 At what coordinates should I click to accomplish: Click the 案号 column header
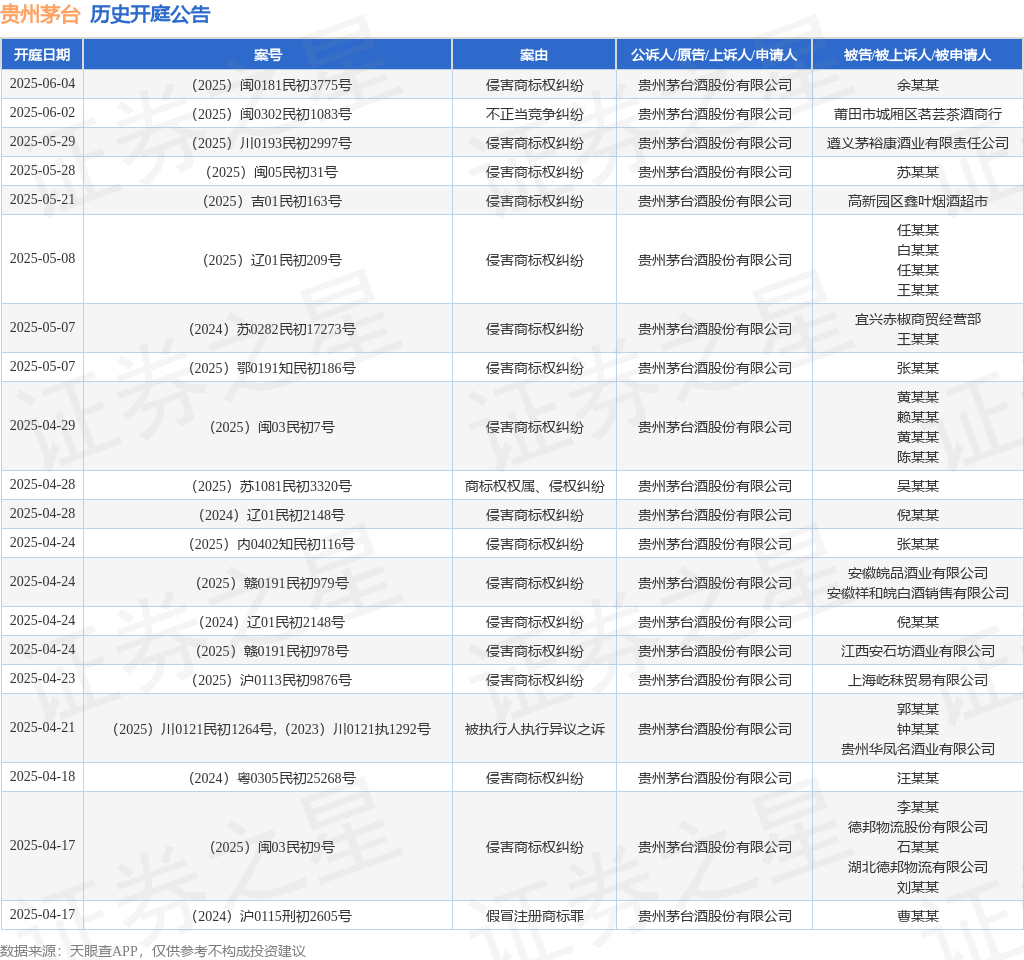[x=268, y=55]
